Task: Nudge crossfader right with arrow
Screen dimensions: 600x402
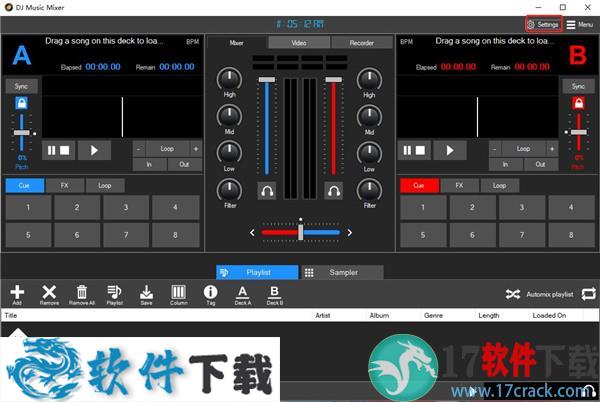Action: coord(349,233)
